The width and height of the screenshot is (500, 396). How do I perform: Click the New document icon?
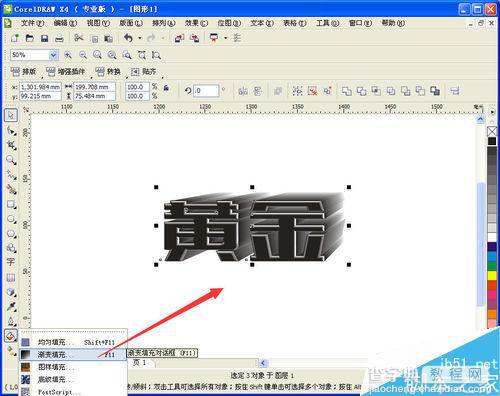click(x=15, y=38)
